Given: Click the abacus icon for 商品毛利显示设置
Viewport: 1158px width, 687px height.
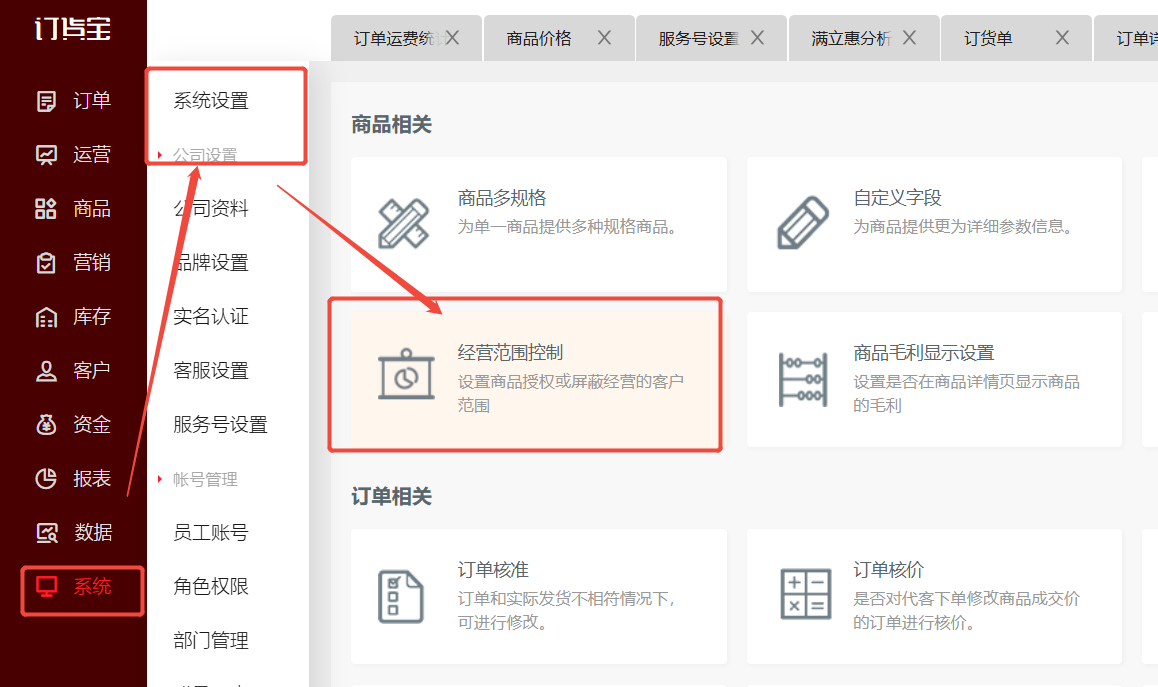Looking at the screenshot, I should pyautogui.click(x=803, y=380).
